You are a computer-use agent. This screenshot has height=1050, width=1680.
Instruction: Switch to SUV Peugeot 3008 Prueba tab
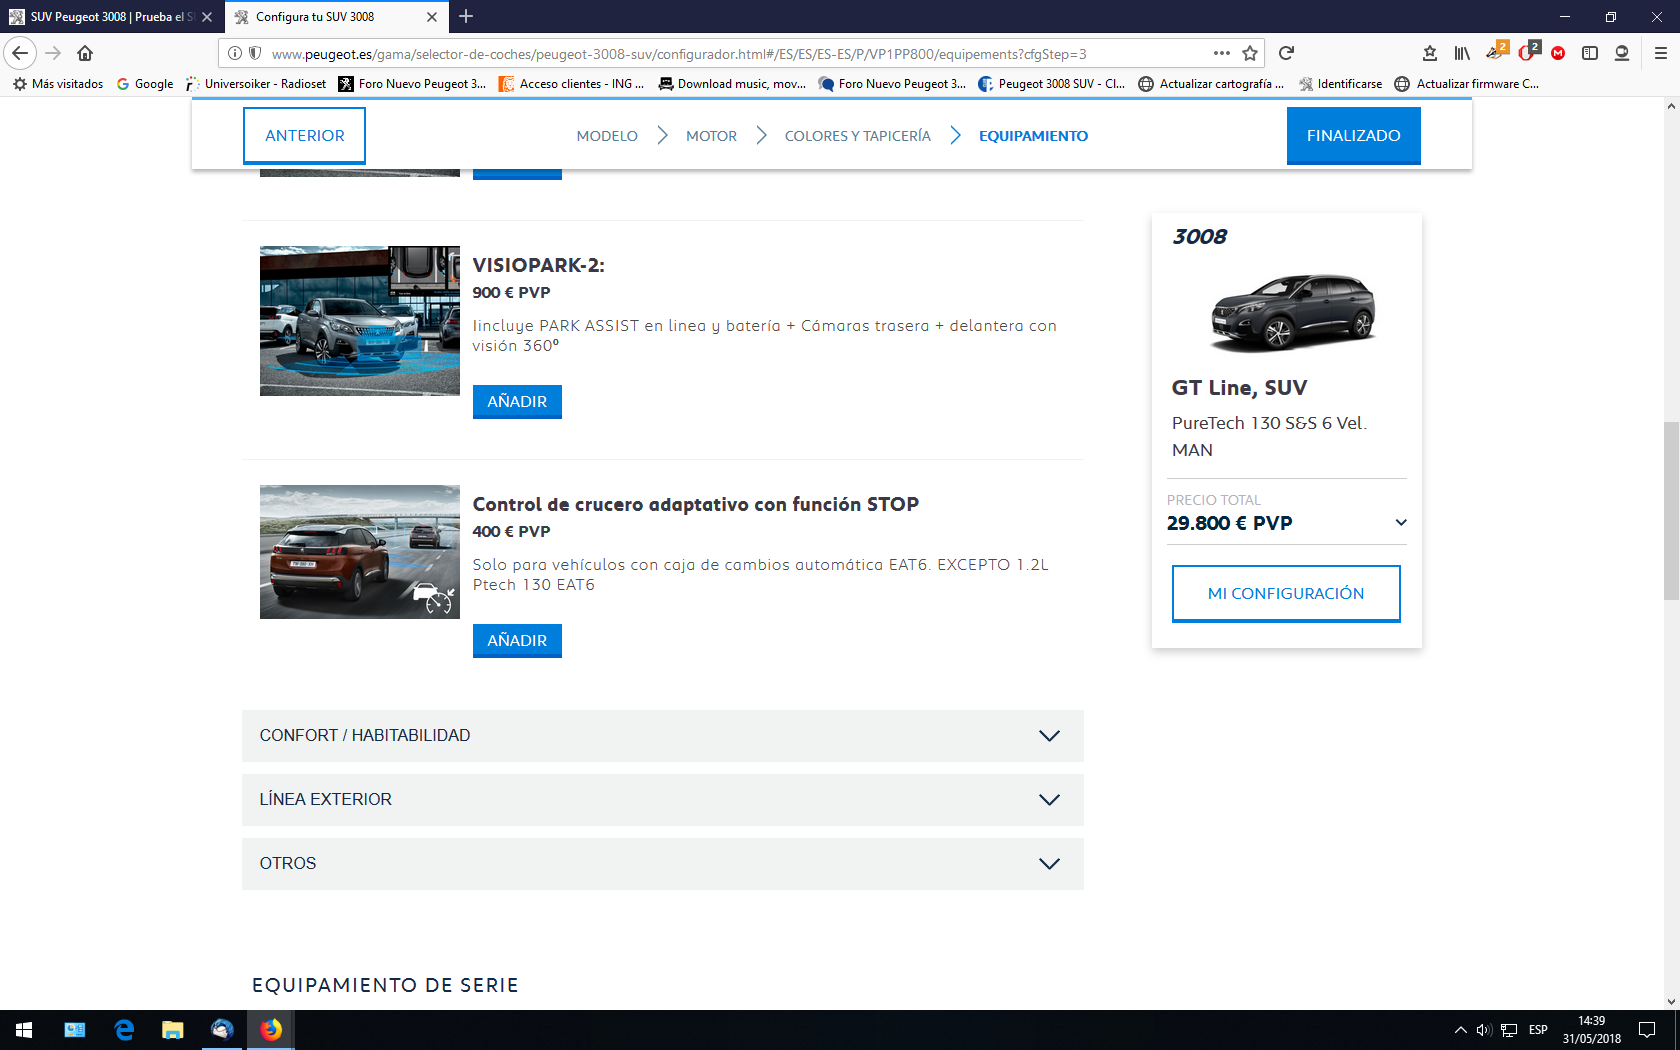pyautogui.click(x=111, y=17)
